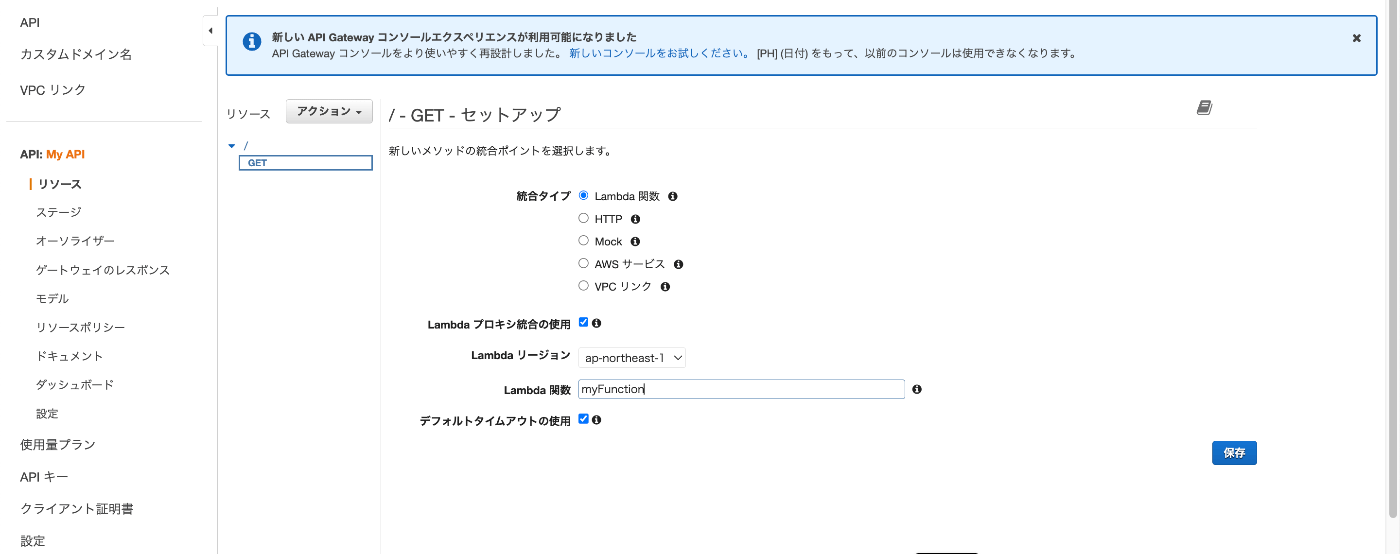Show info for VPC リンク integration type

(665, 287)
